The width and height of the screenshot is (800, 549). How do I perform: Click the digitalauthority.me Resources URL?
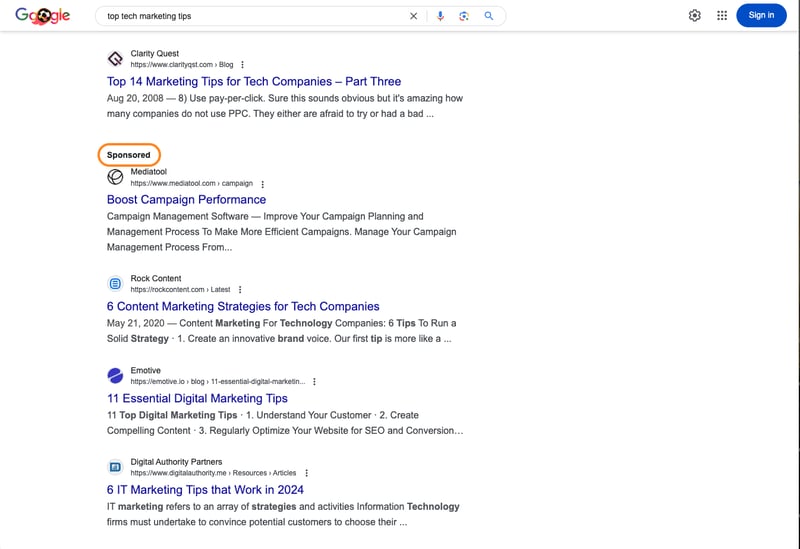tap(213, 473)
